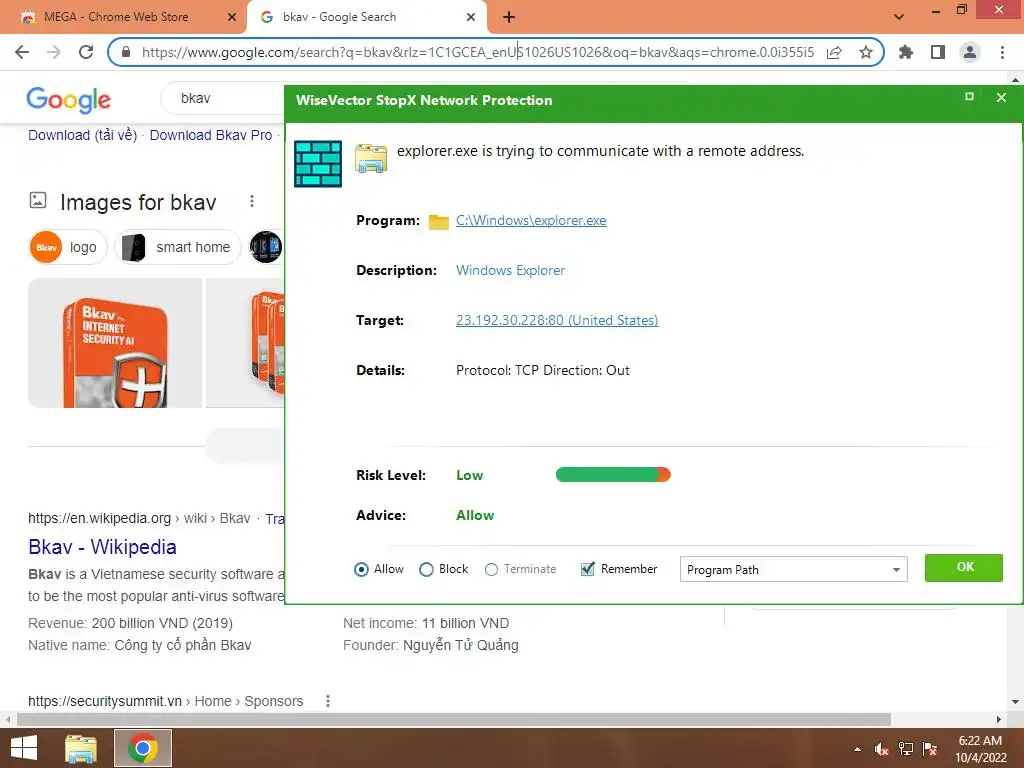Image resolution: width=1024 pixels, height=768 pixels.
Task: Click Chrome icon in taskbar
Action: tap(143, 748)
